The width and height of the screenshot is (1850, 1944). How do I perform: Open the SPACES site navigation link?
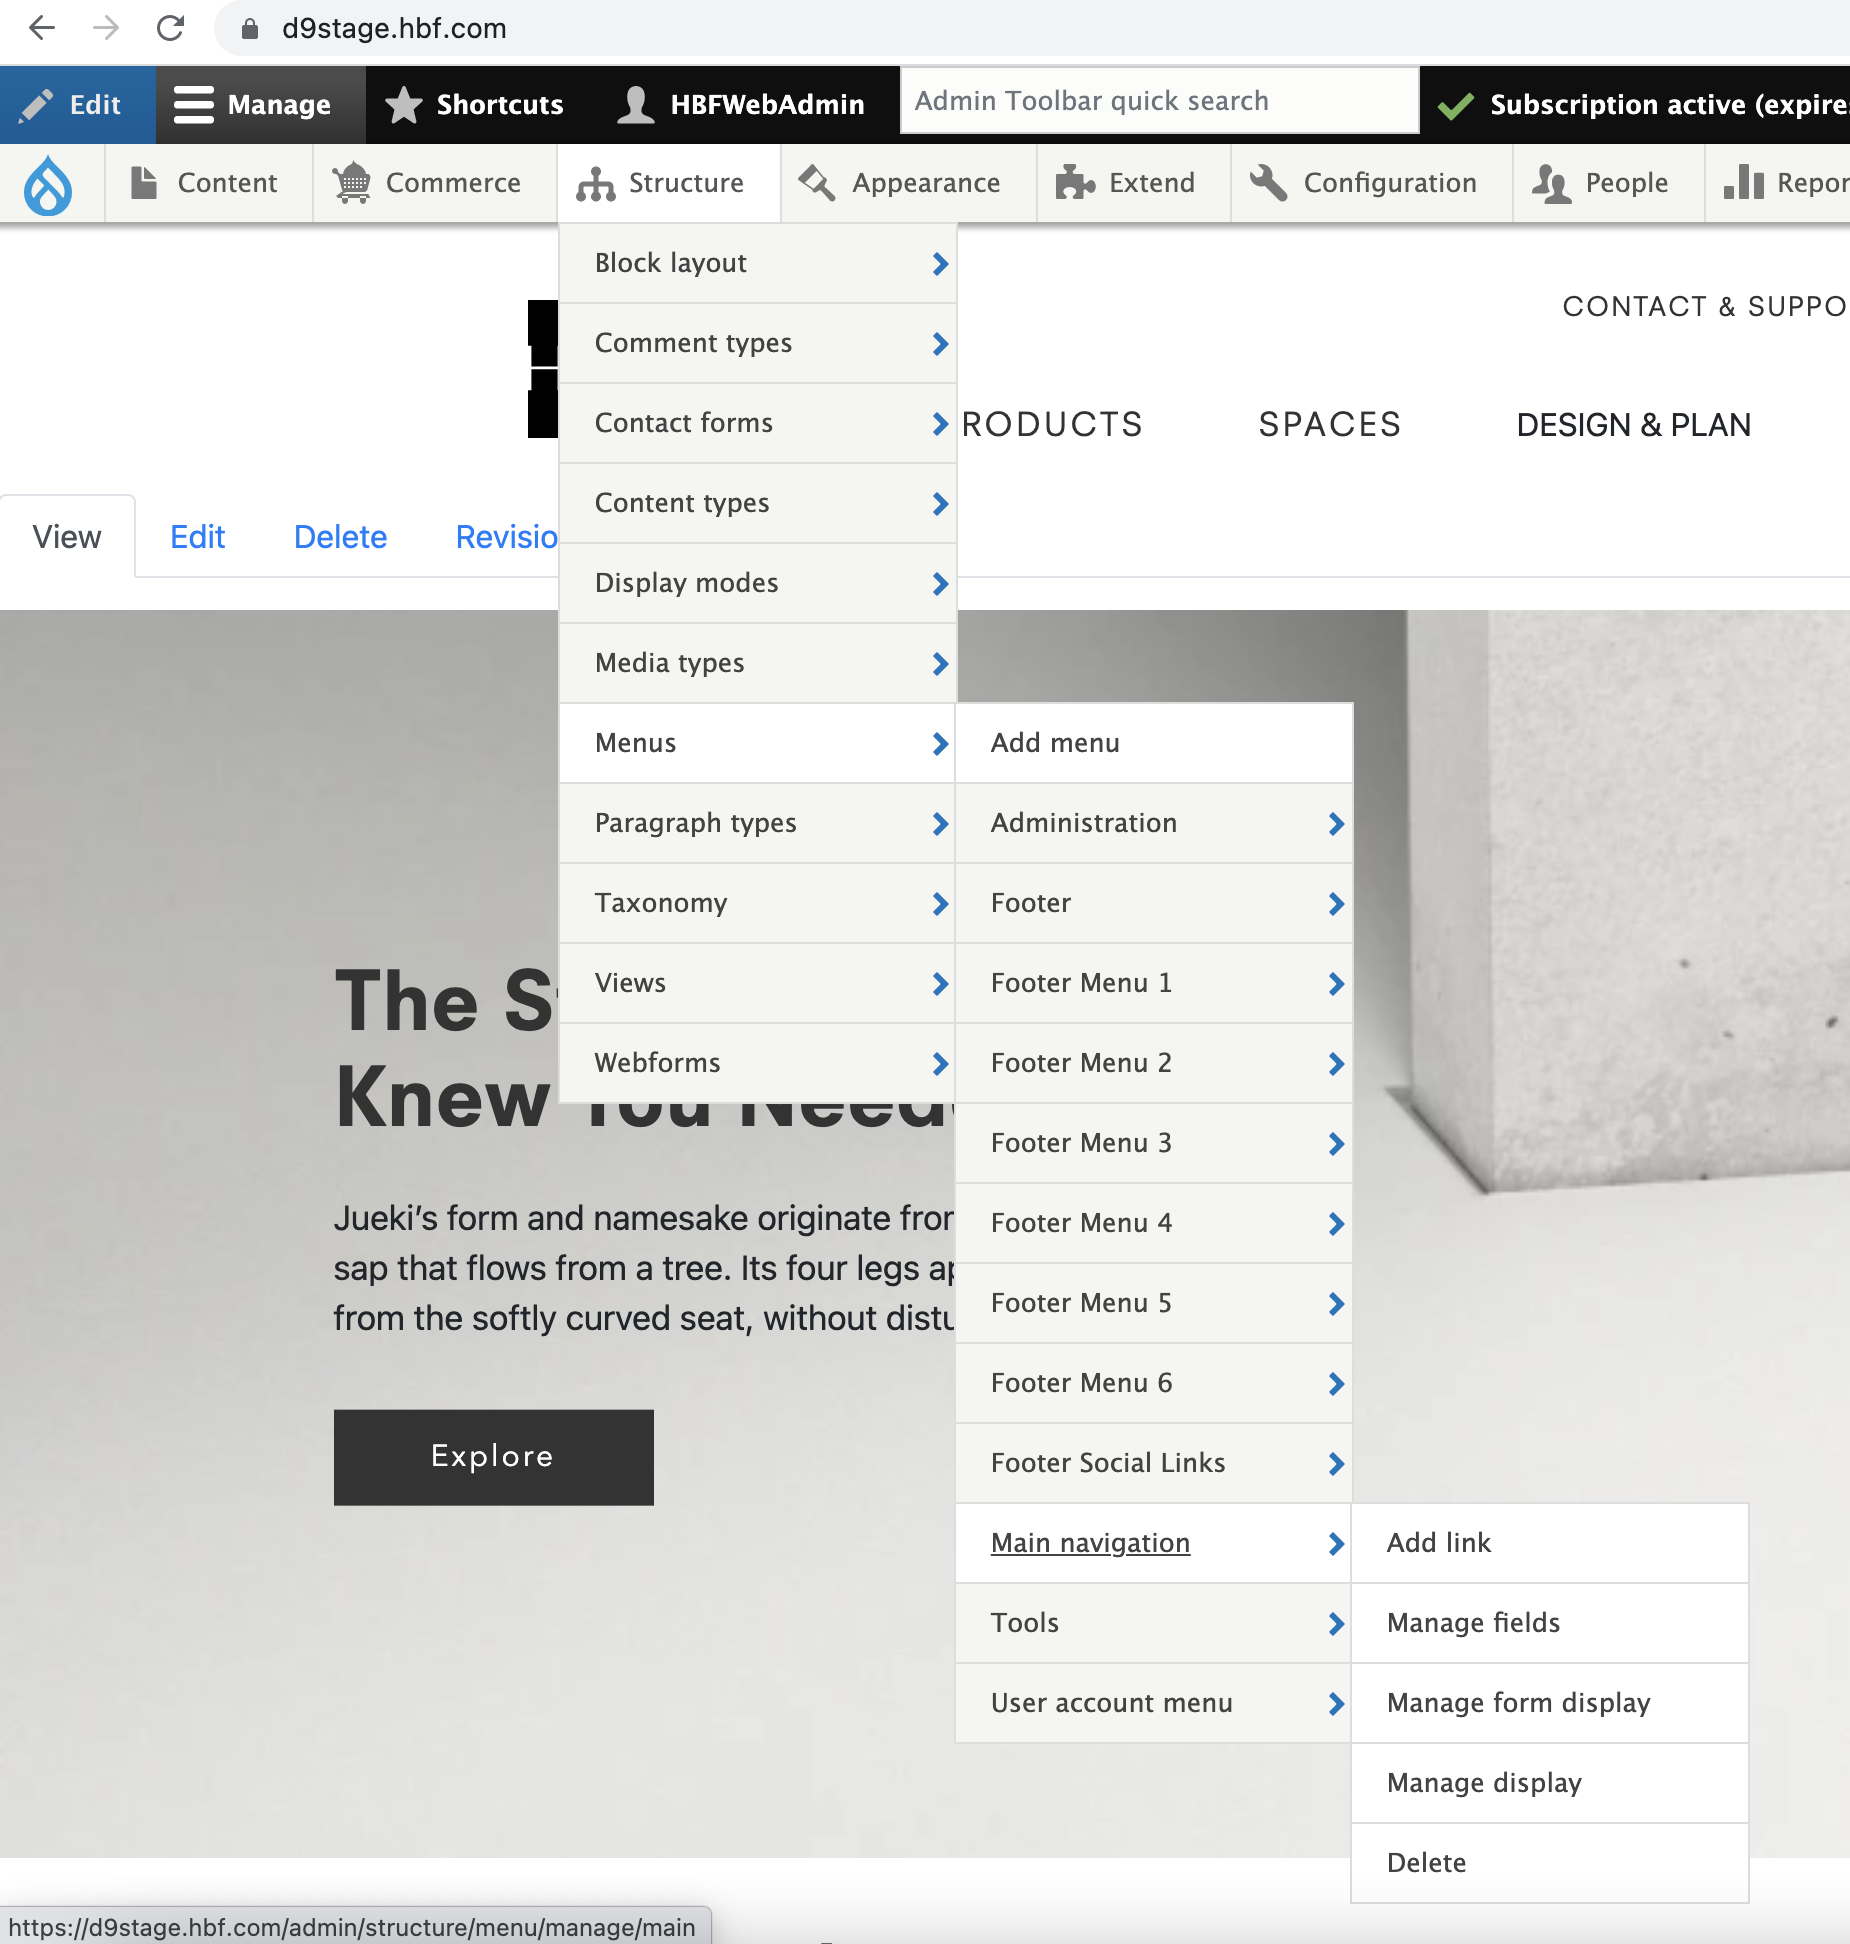(1329, 425)
